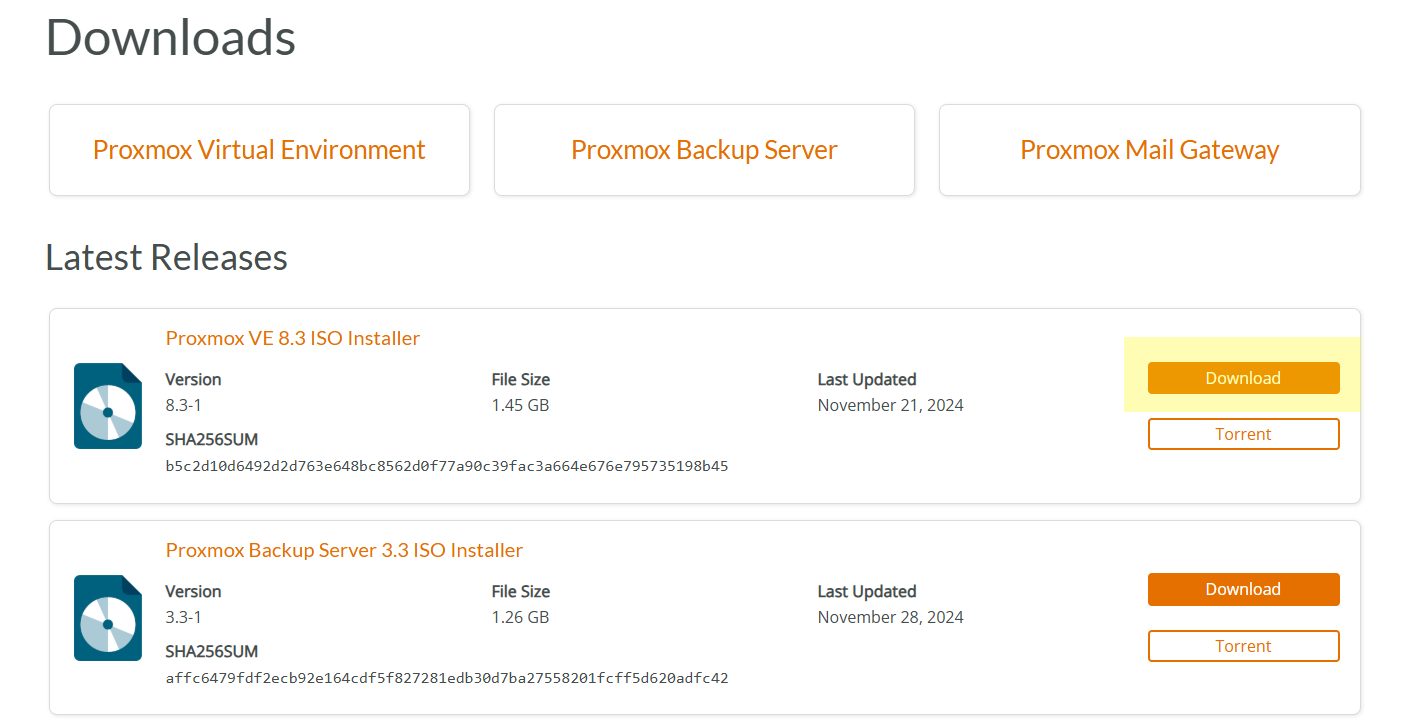
Task: Open the Proxmox Mail Gateway downloads card
Action: (x=1149, y=150)
